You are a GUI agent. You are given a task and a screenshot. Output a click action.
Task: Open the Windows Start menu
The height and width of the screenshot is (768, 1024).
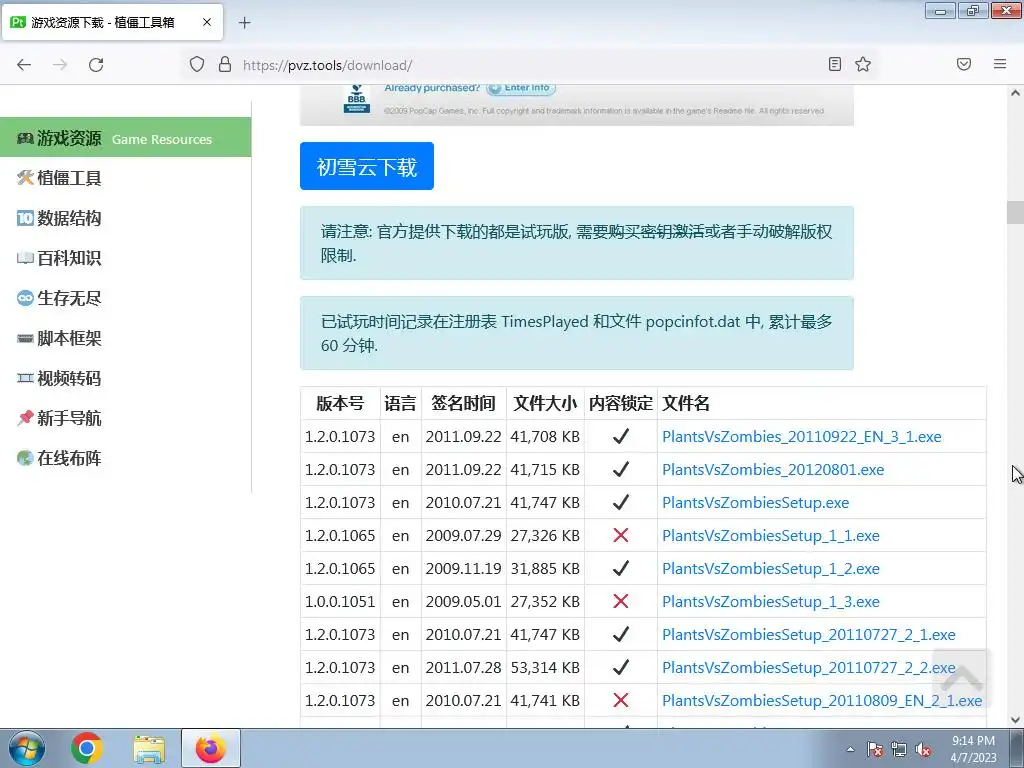coord(26,748)
